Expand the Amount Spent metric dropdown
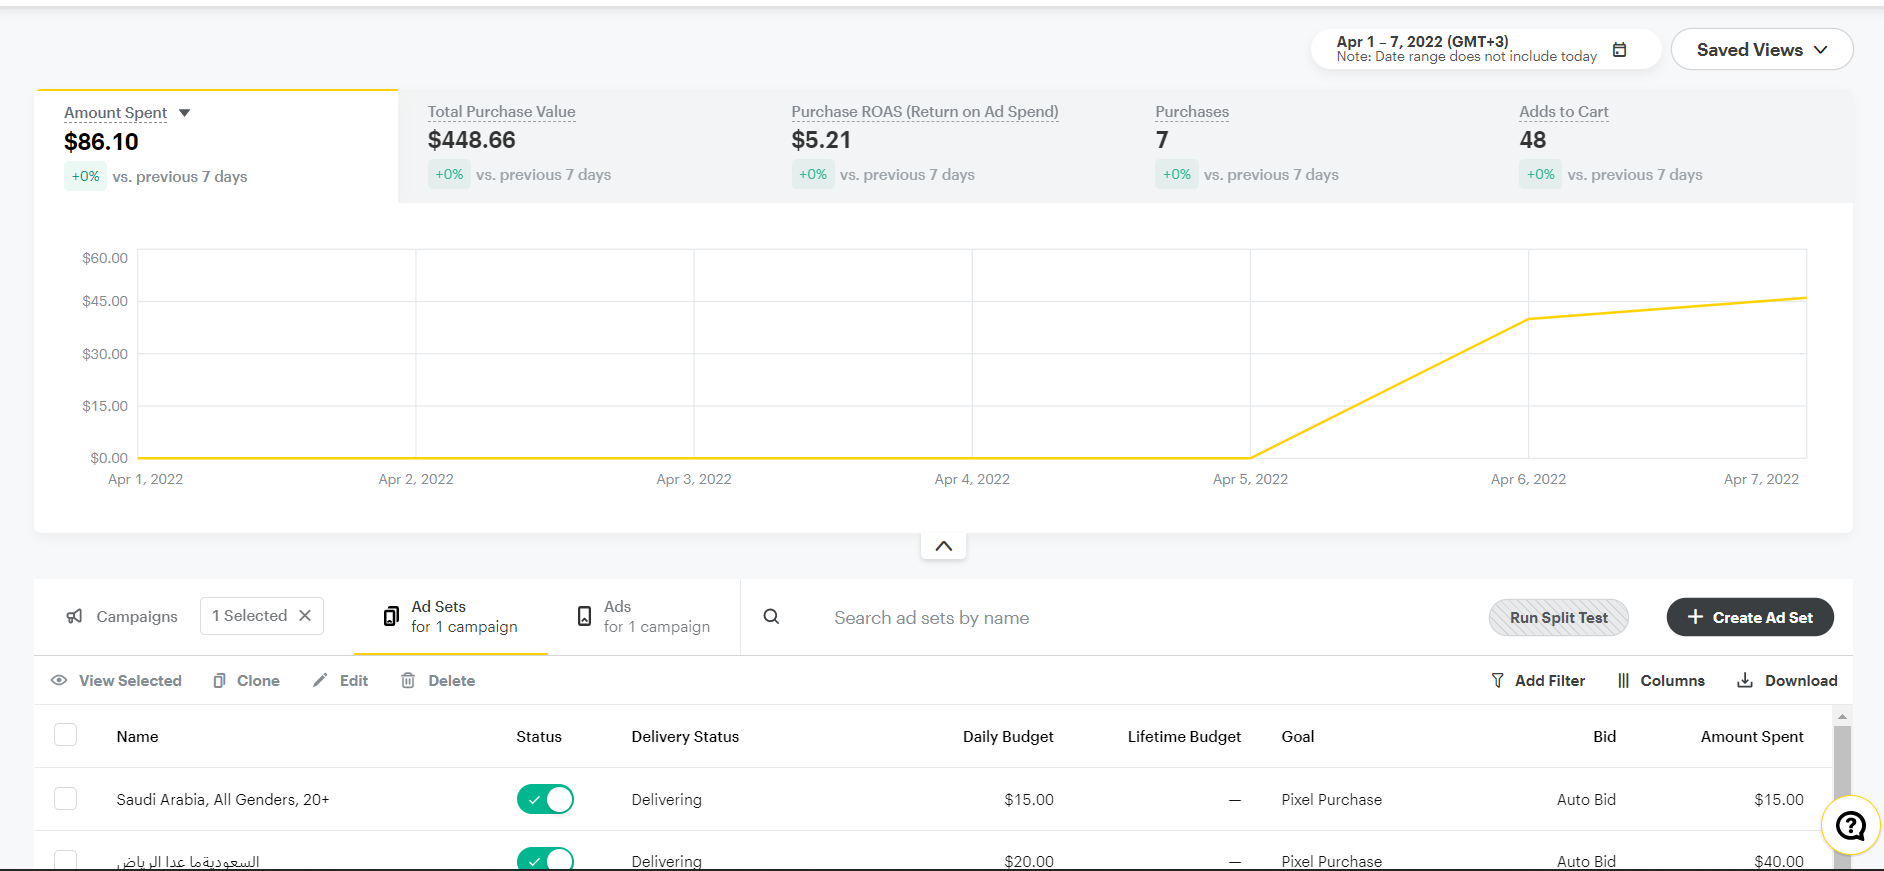Image resolution: width=1884 pixels, height=871 pixels. (x=185, y=113)
